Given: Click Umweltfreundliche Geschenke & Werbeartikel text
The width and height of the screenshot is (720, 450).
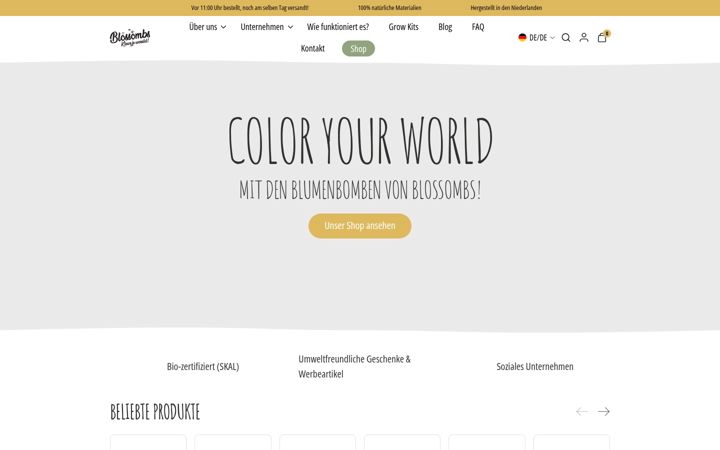Looking at the screenshot, I should tap(354, 366).
